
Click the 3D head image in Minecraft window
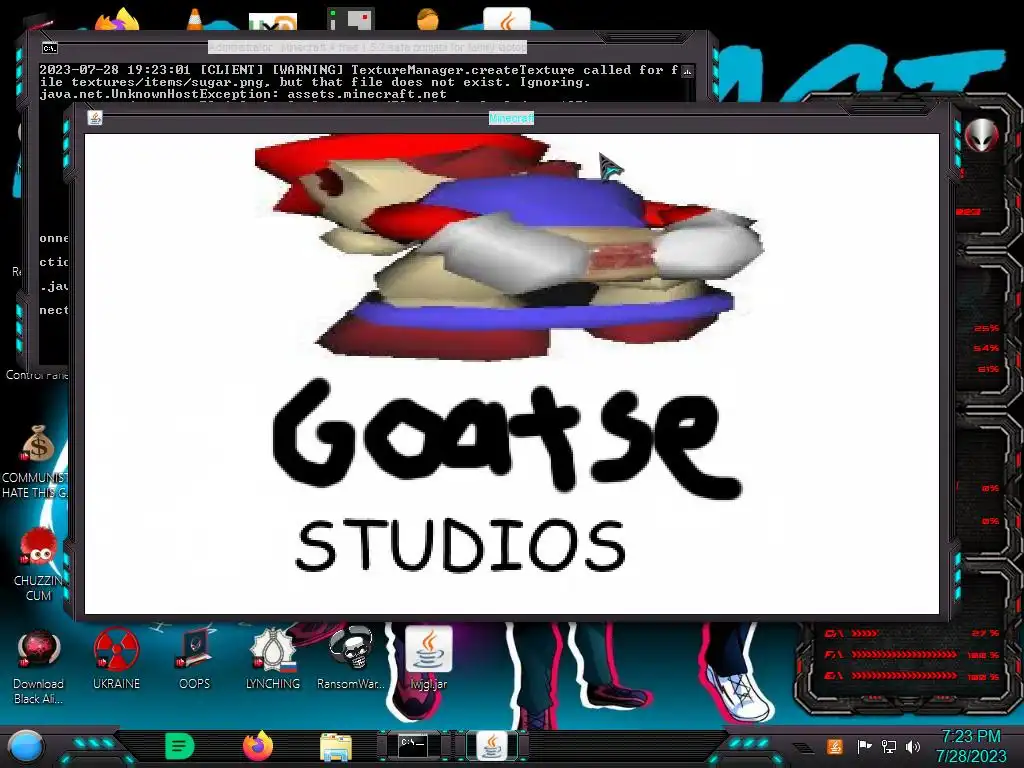(508, 247)
